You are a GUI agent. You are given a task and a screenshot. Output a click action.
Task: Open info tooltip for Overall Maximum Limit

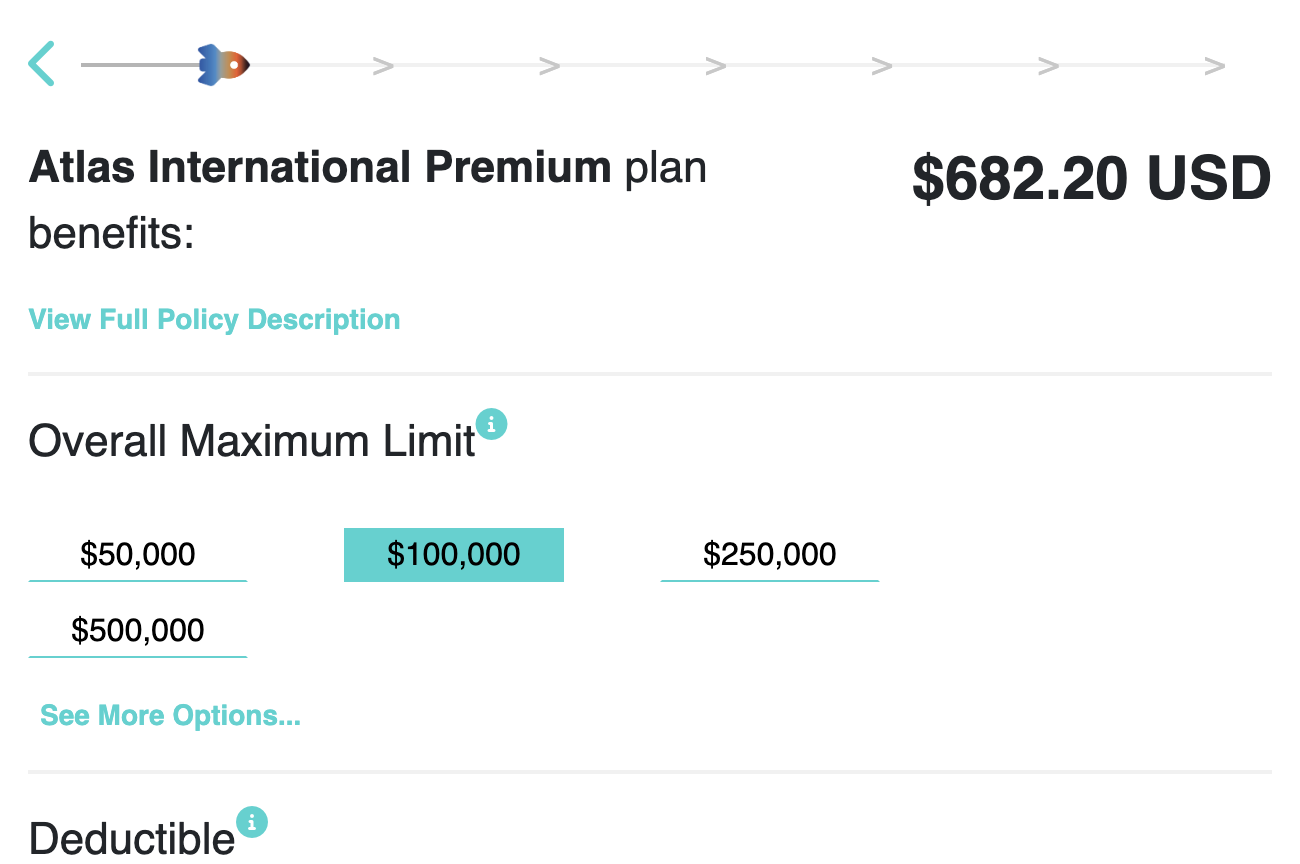pos(491,424)
